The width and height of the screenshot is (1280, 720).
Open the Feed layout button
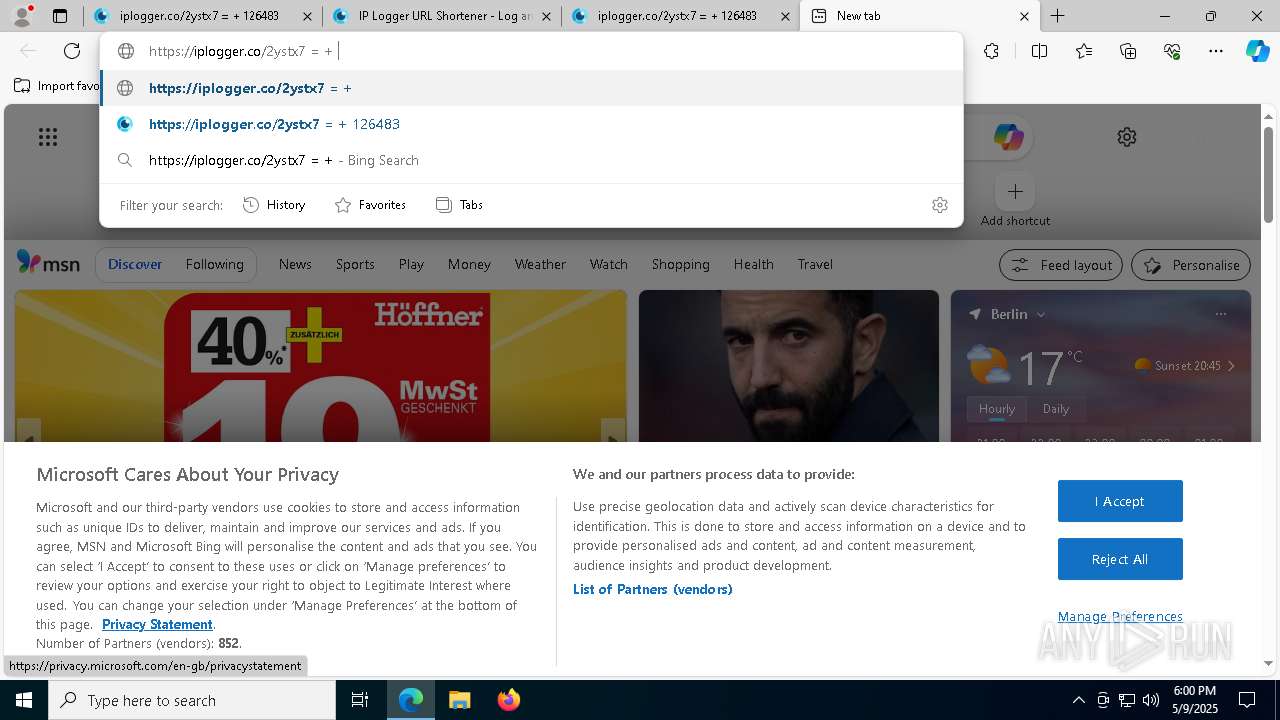pyautogui.click(x=1061, y=265)
